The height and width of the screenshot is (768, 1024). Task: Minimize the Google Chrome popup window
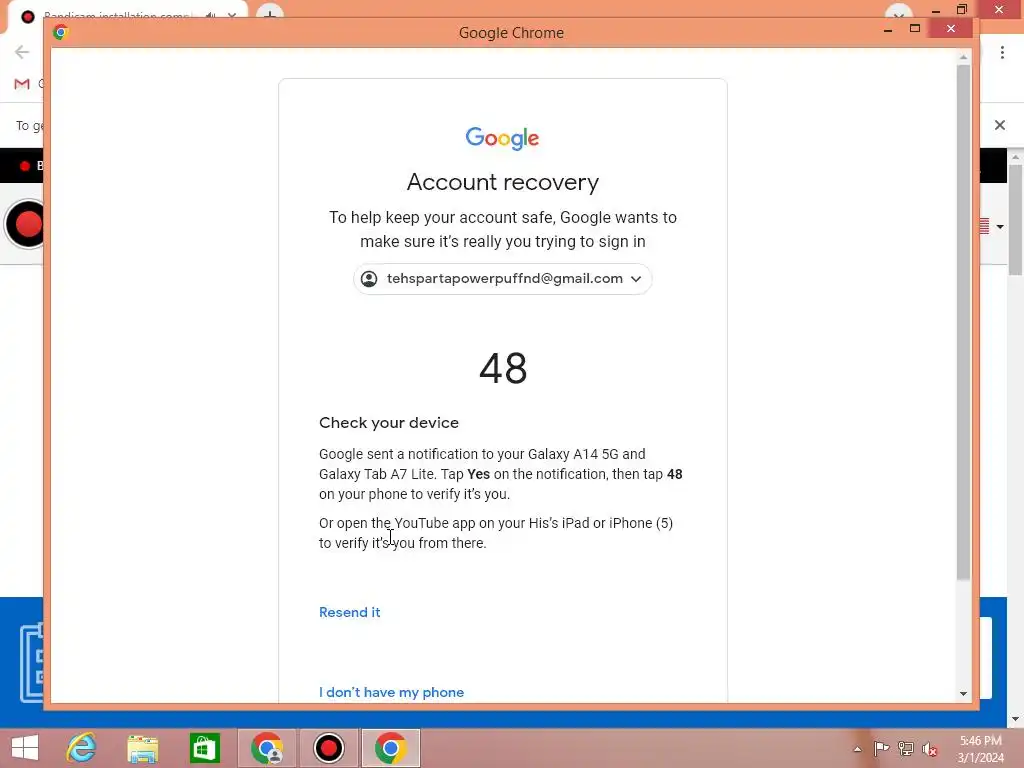(888, 29)
